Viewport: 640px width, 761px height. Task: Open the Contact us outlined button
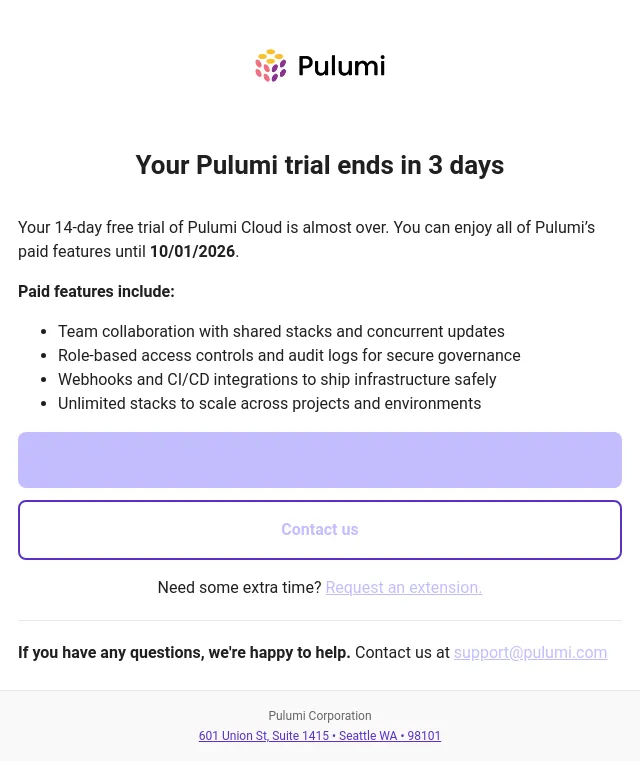coord(320,529)
